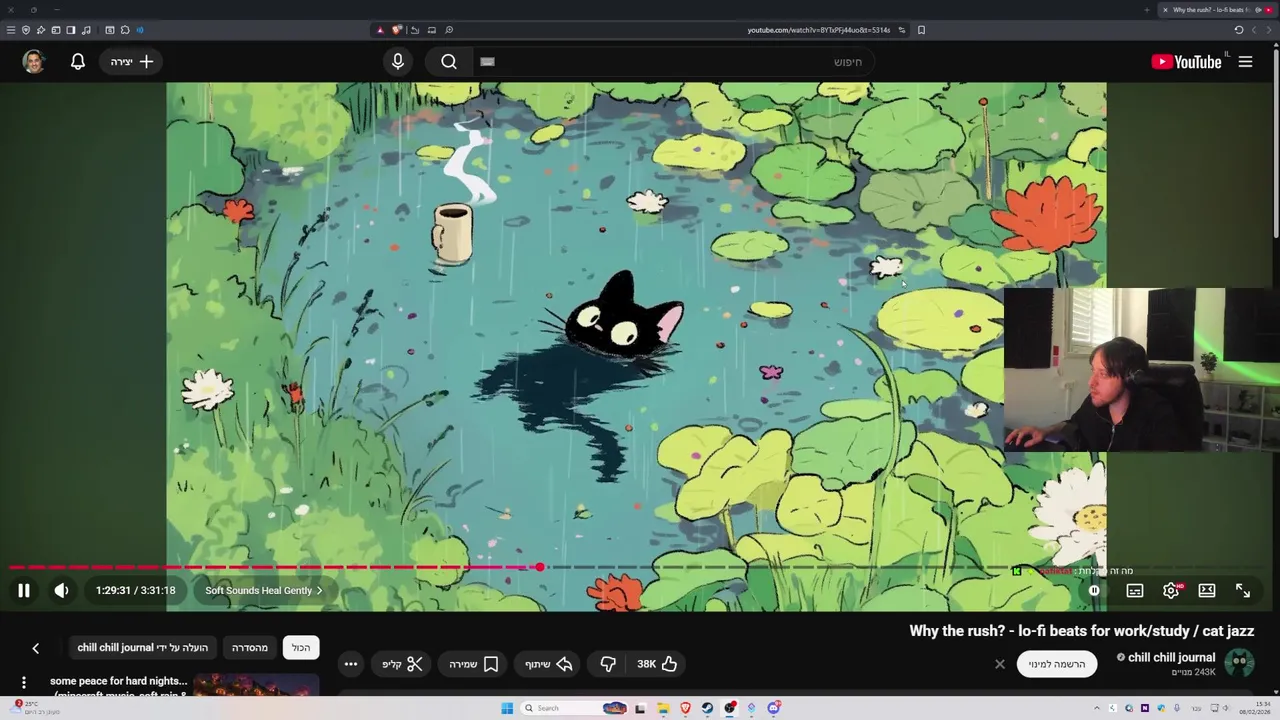
Task: Open the Brave Shields lion icon
Action: 397,30
